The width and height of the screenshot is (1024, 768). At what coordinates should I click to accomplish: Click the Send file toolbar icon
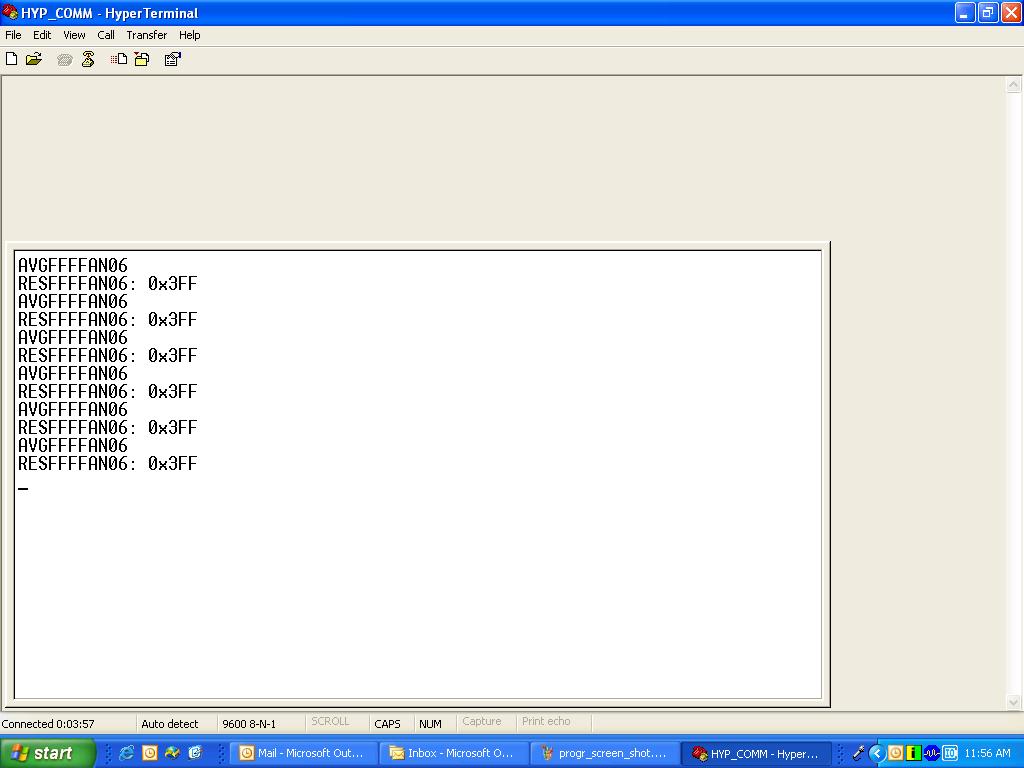pyautogui.click(x=119, y=59)
